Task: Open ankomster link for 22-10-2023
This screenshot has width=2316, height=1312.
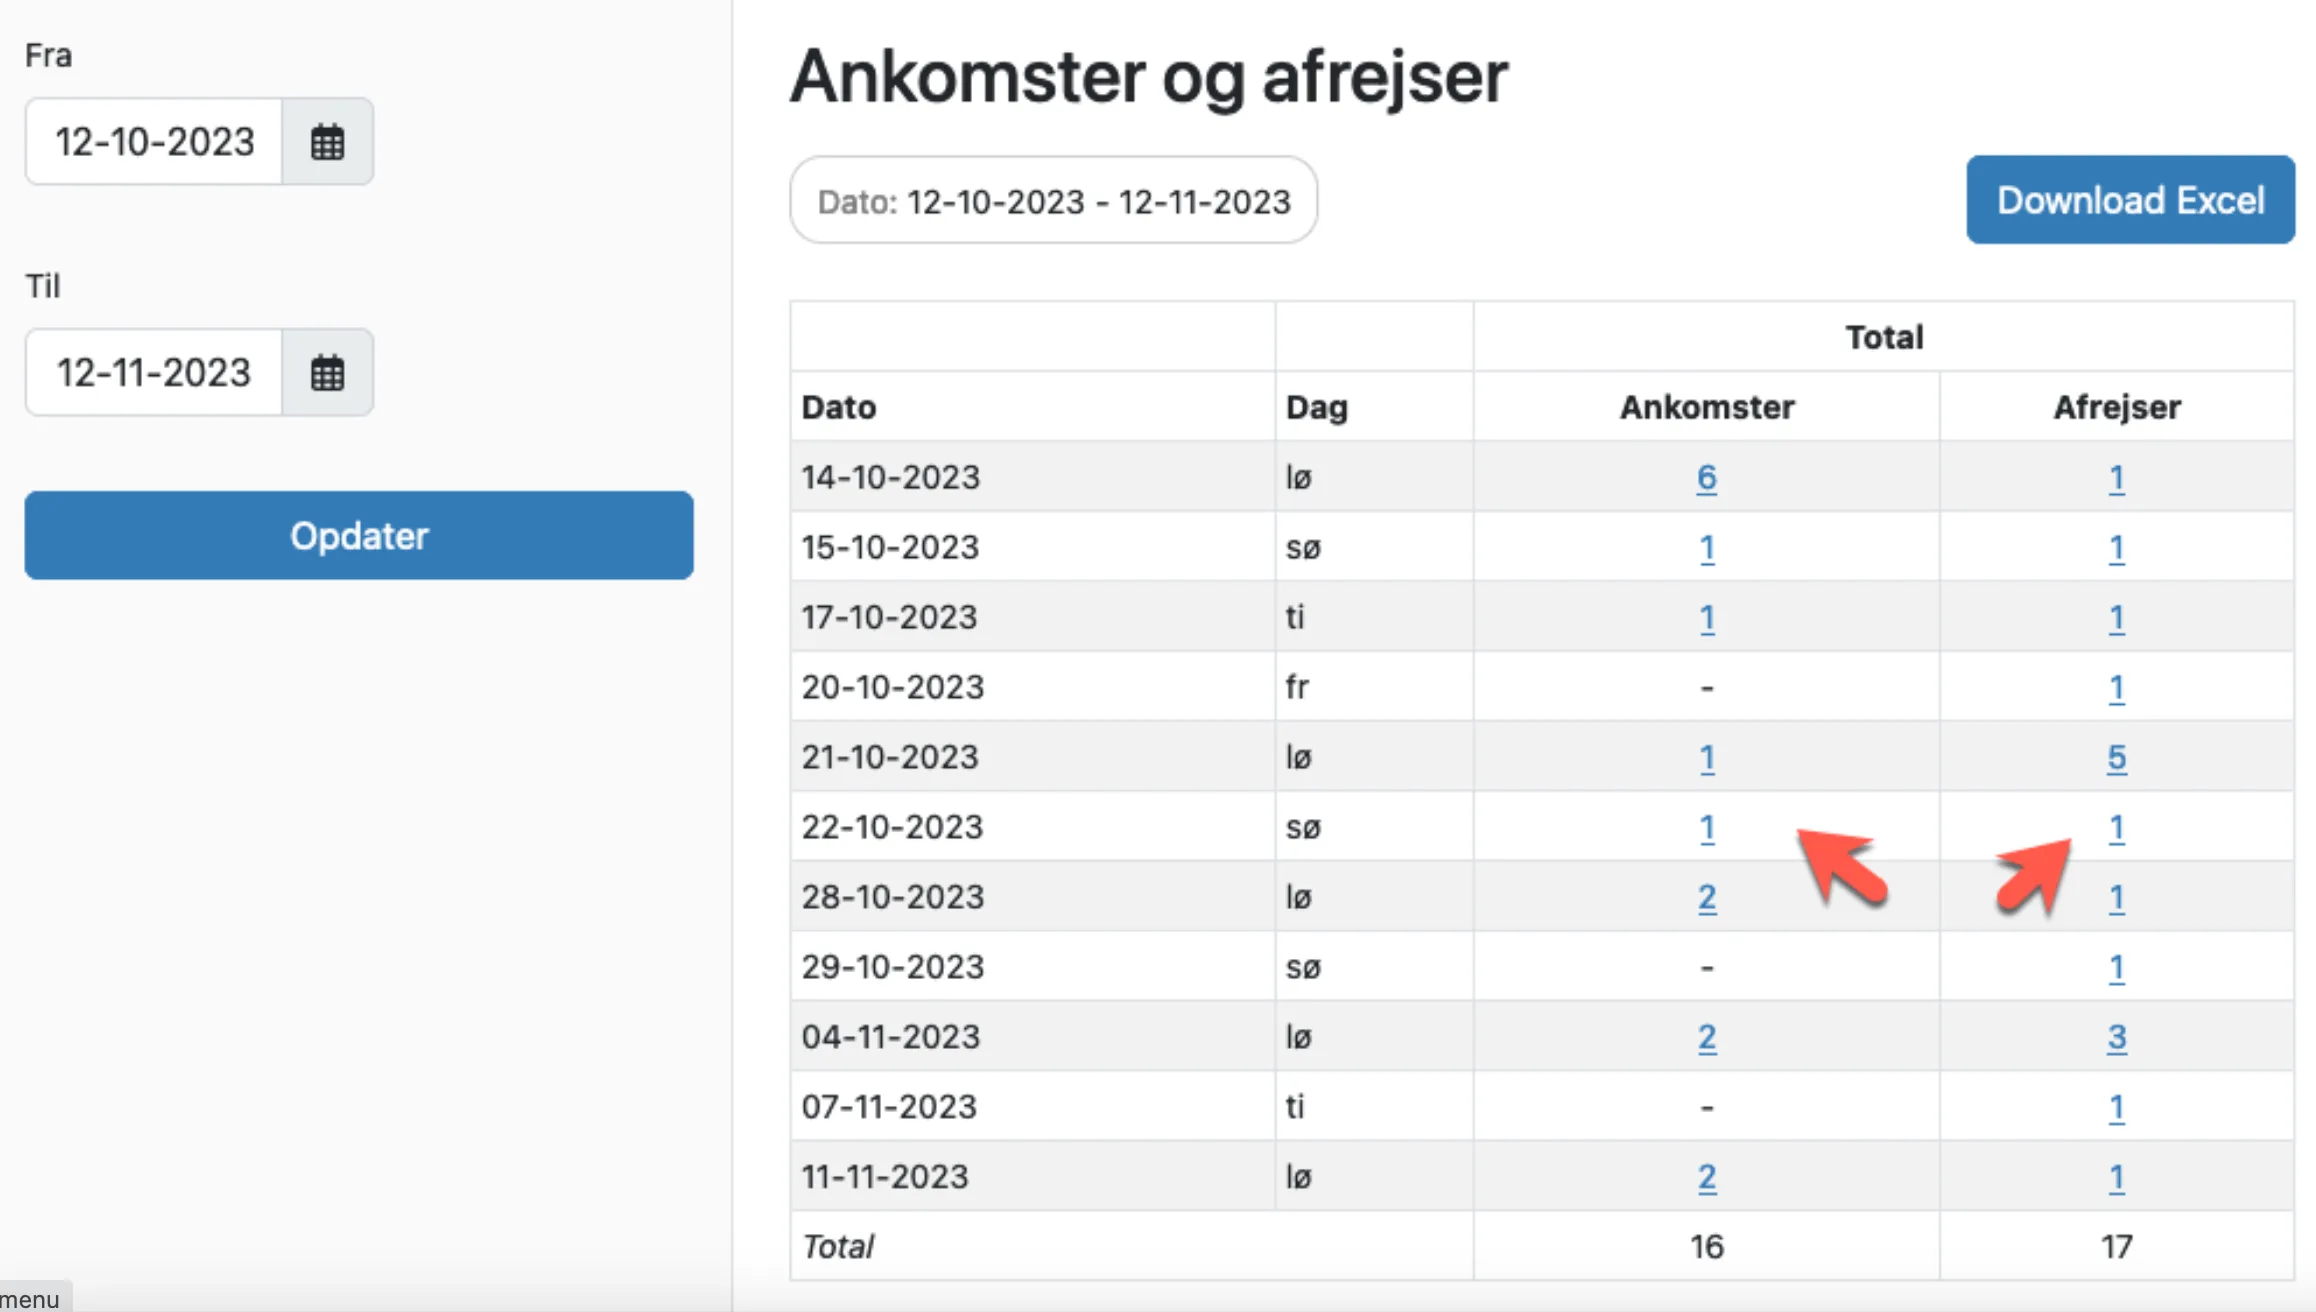Action: pyautogui.click(x=1705, y=827)
